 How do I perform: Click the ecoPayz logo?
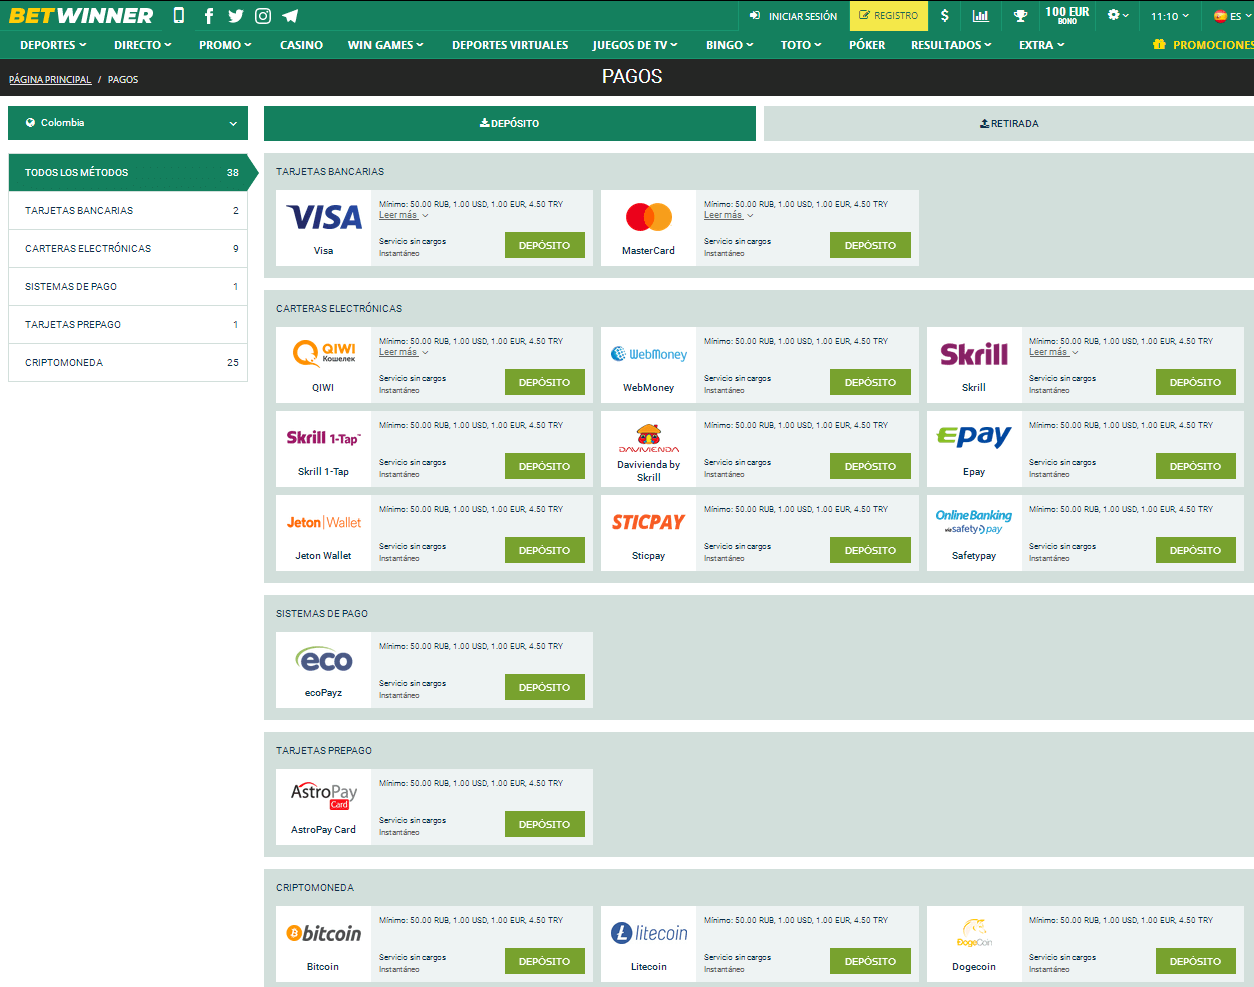coord(324,660)
